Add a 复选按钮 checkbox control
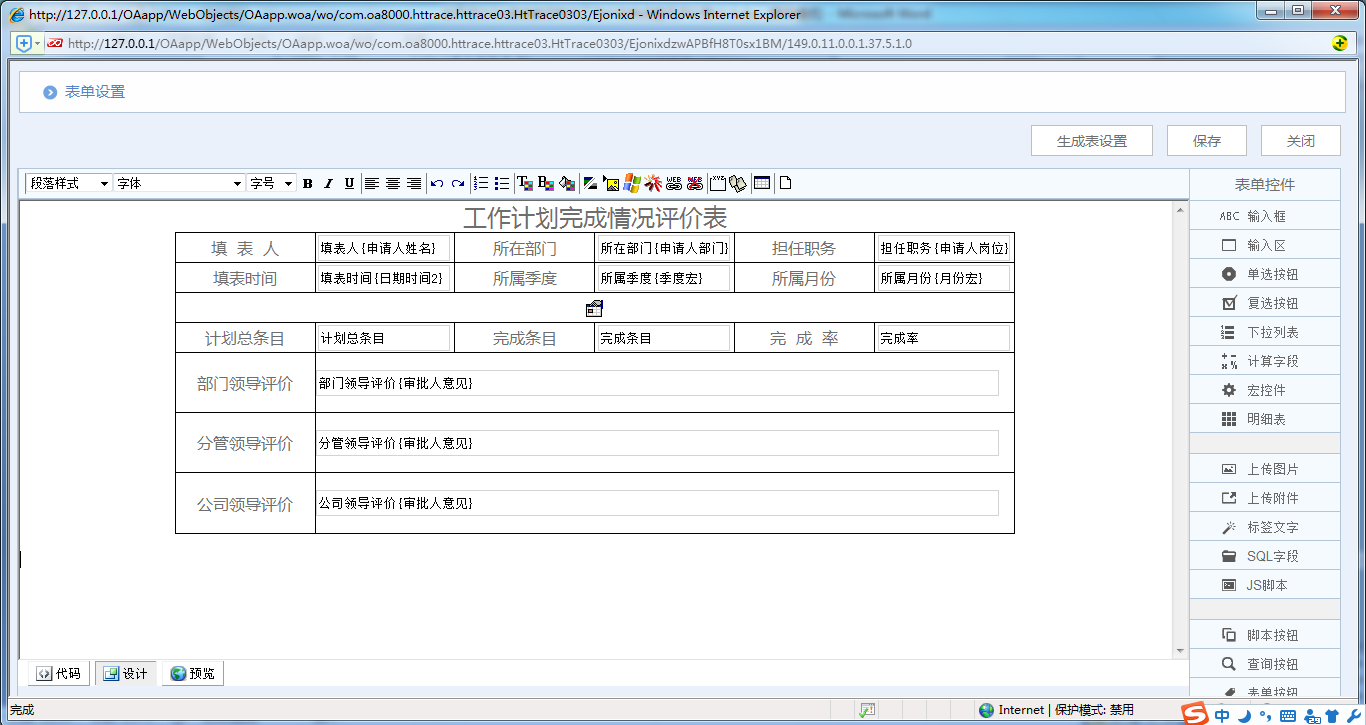Viewport: 1366px width, 725px height. (1264, 302)
